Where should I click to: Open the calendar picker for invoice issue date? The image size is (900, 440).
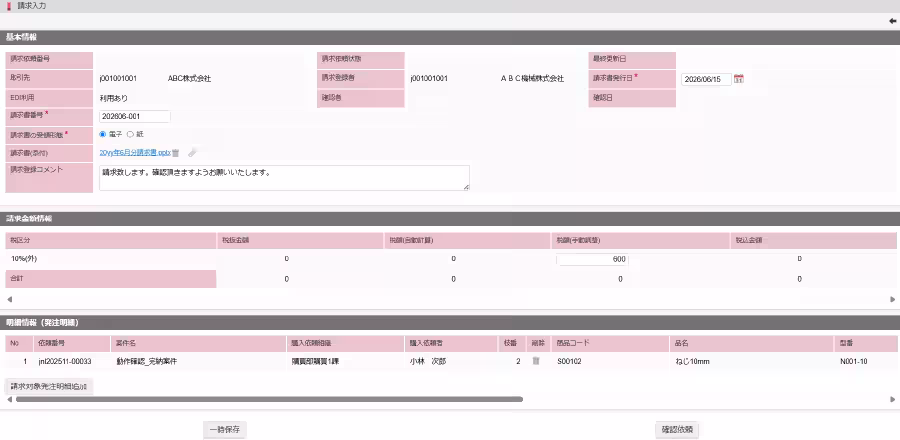(739, 79)
